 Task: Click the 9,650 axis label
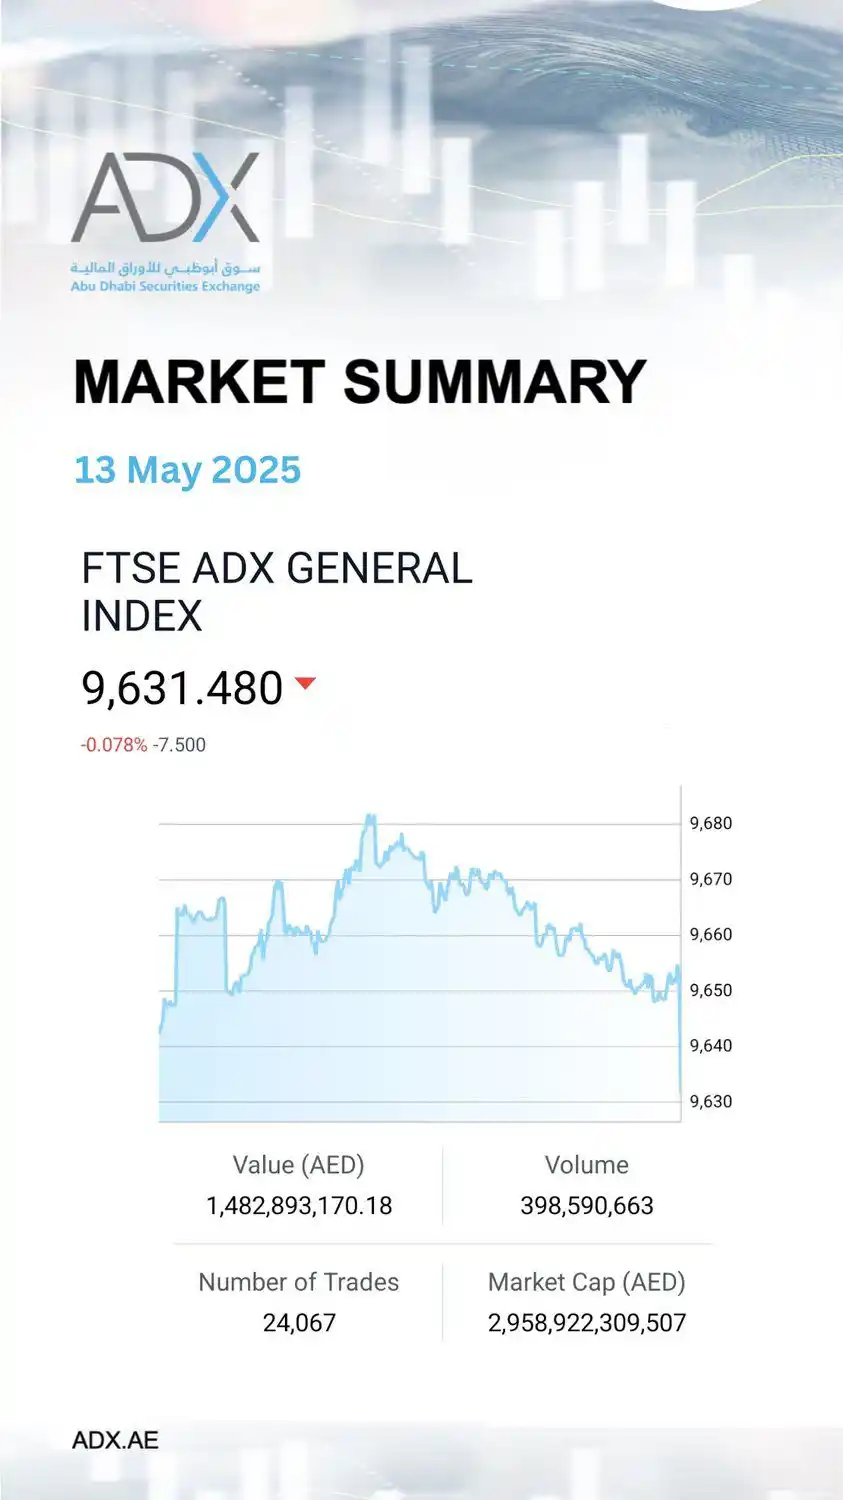tap(711, 991)
